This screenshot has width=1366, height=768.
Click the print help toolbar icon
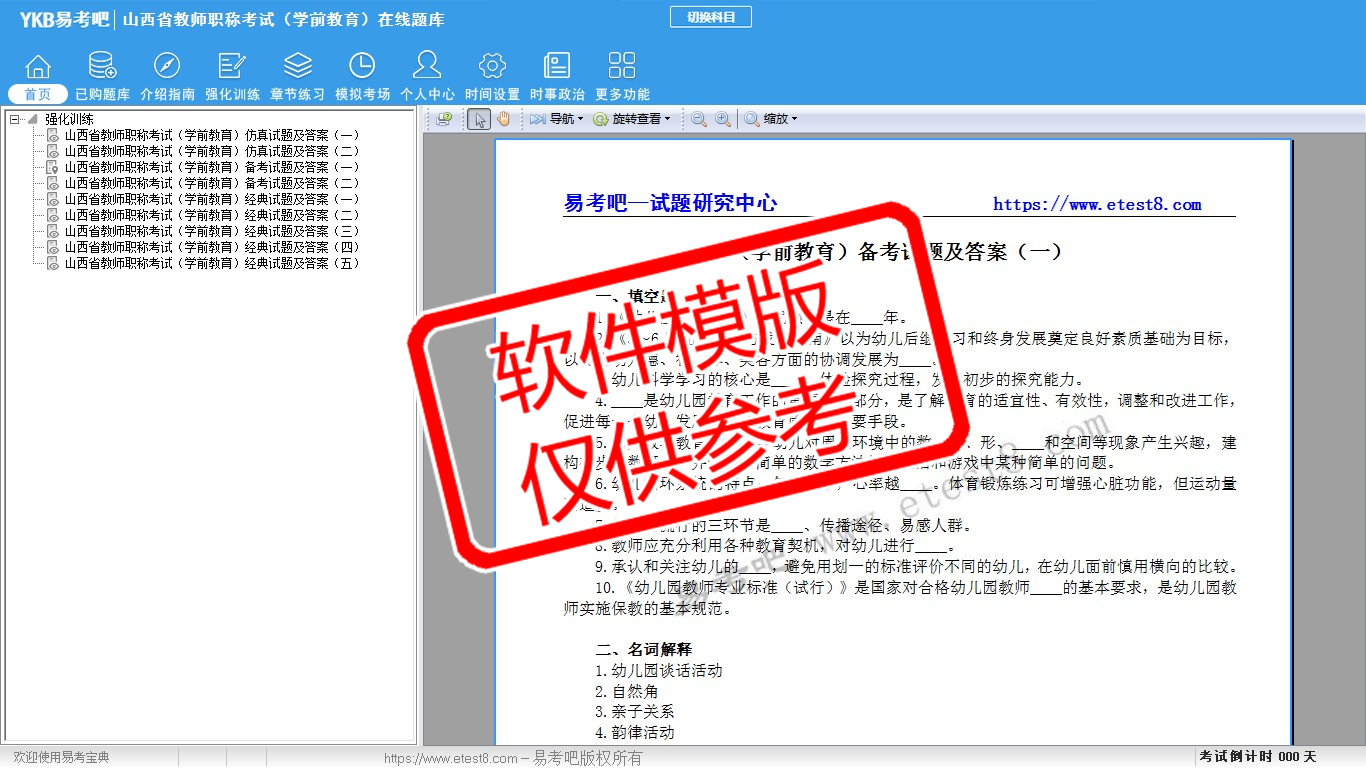coord(445,119)
